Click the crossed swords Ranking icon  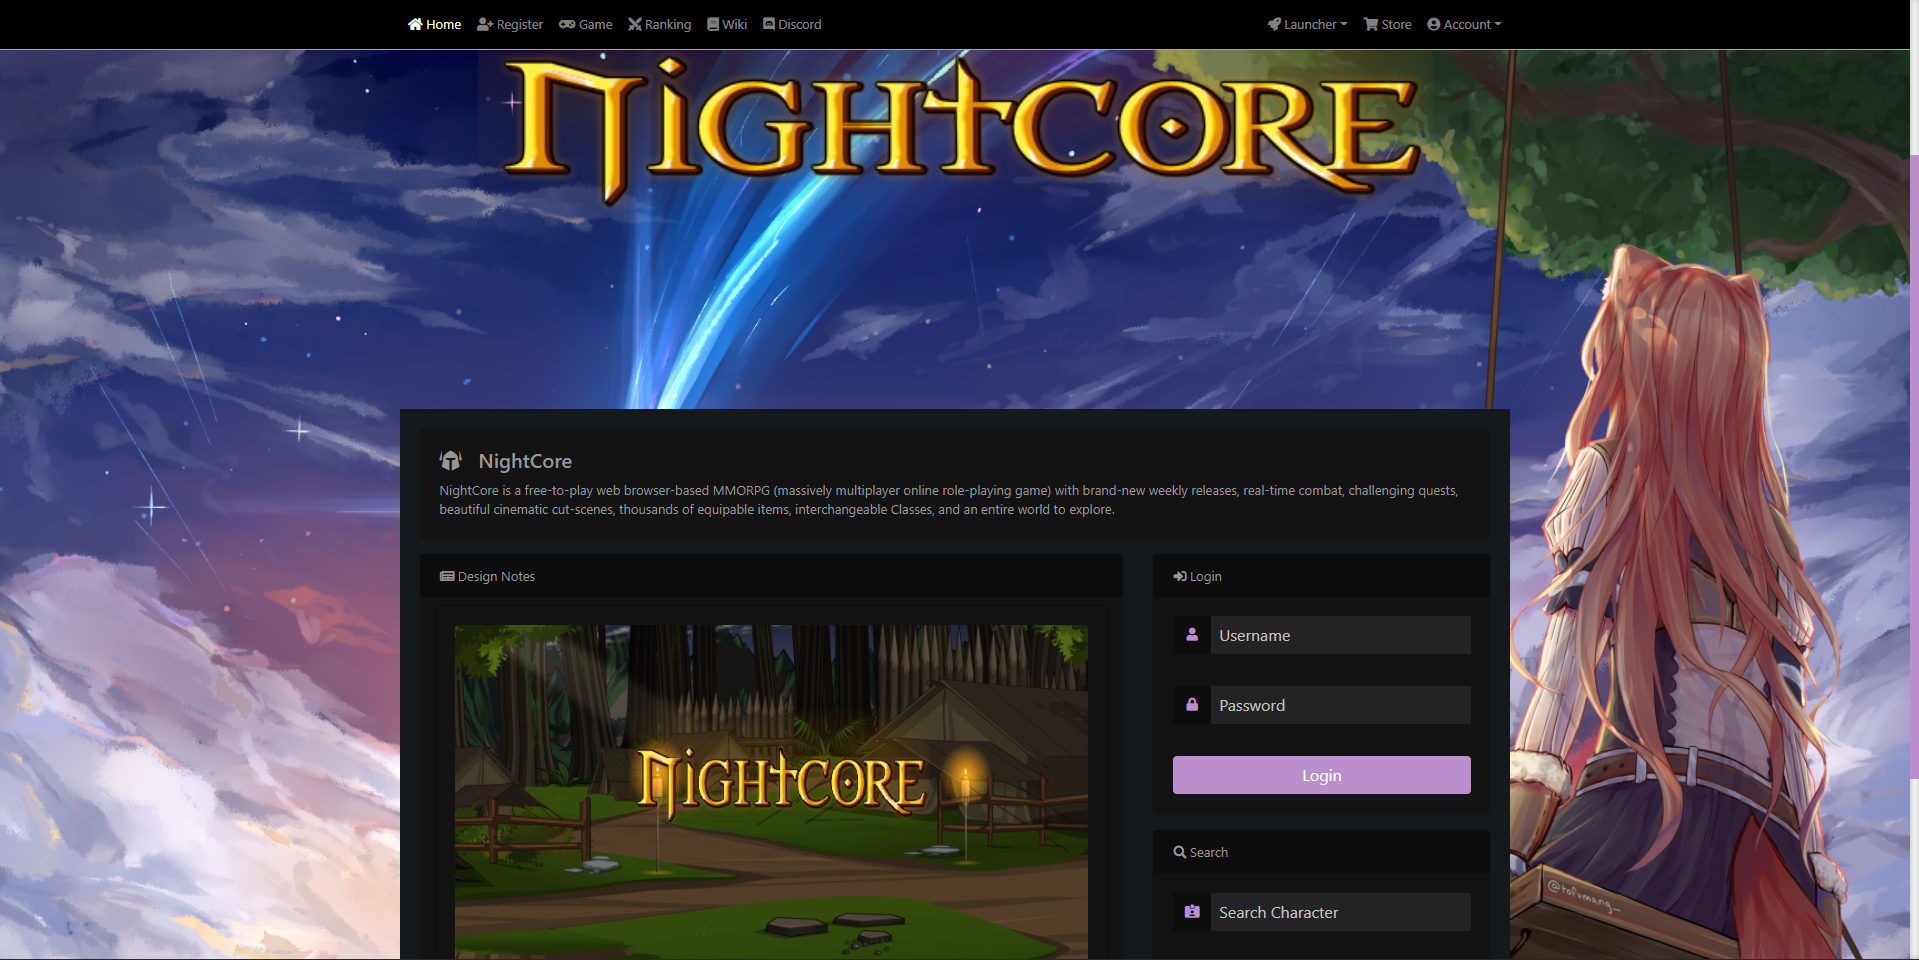point(635,24)
